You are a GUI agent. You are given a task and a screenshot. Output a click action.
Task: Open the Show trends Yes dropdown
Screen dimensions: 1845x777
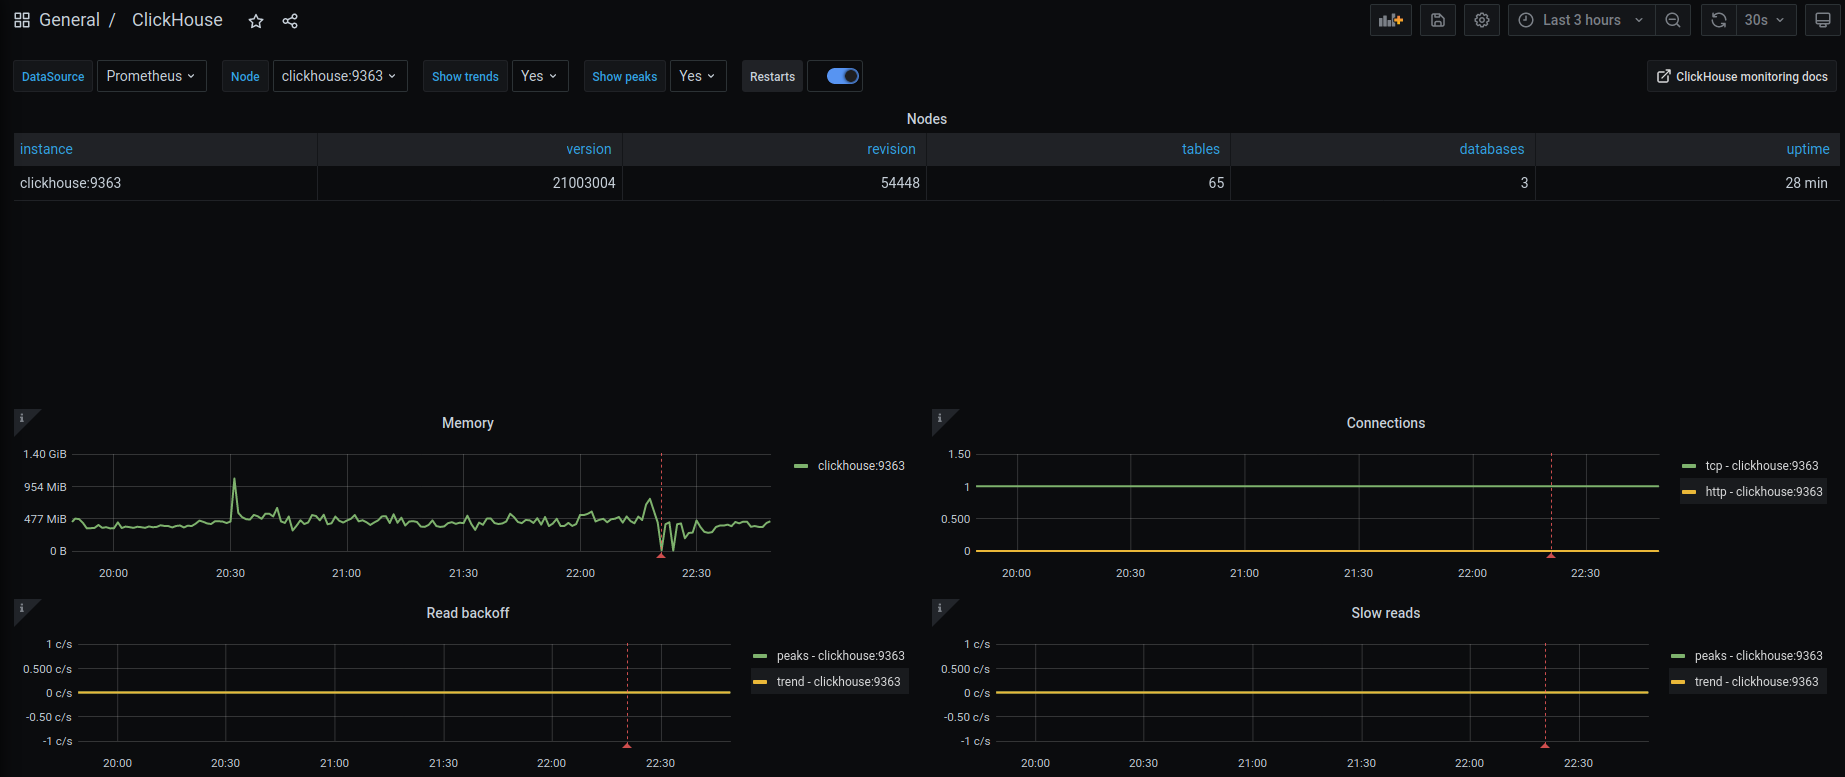point(540,76)
